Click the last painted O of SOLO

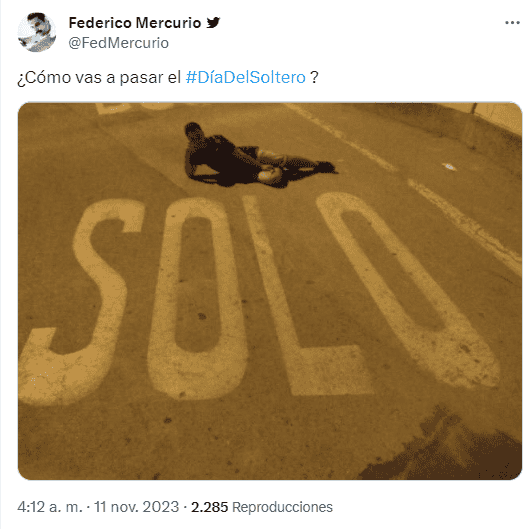(407, 290)
